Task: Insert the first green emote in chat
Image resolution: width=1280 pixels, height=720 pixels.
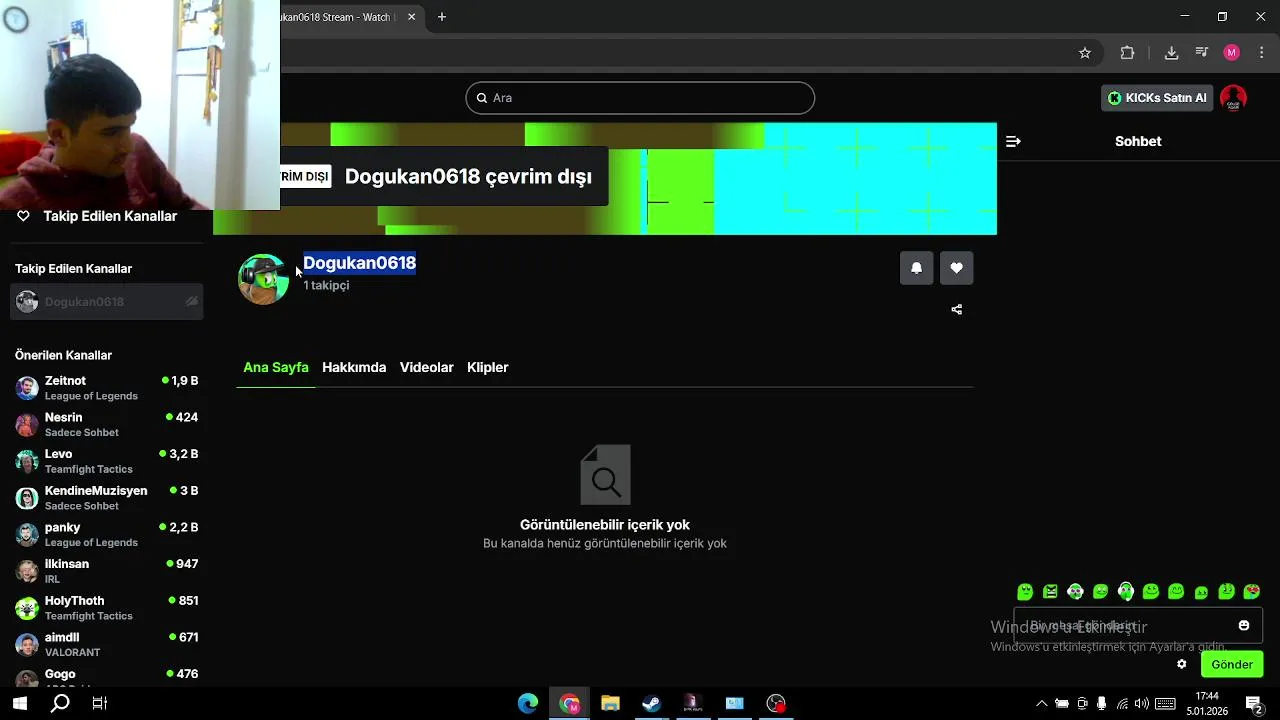Action: 1025,592
